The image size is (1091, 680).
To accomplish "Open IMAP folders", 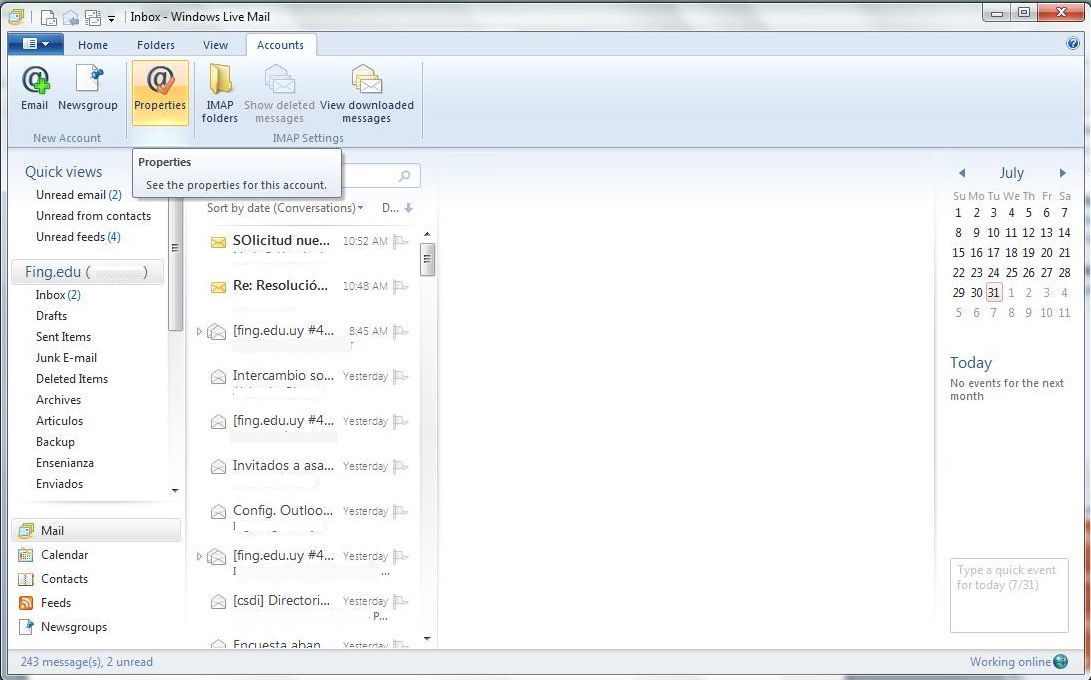I will [219, 94].
